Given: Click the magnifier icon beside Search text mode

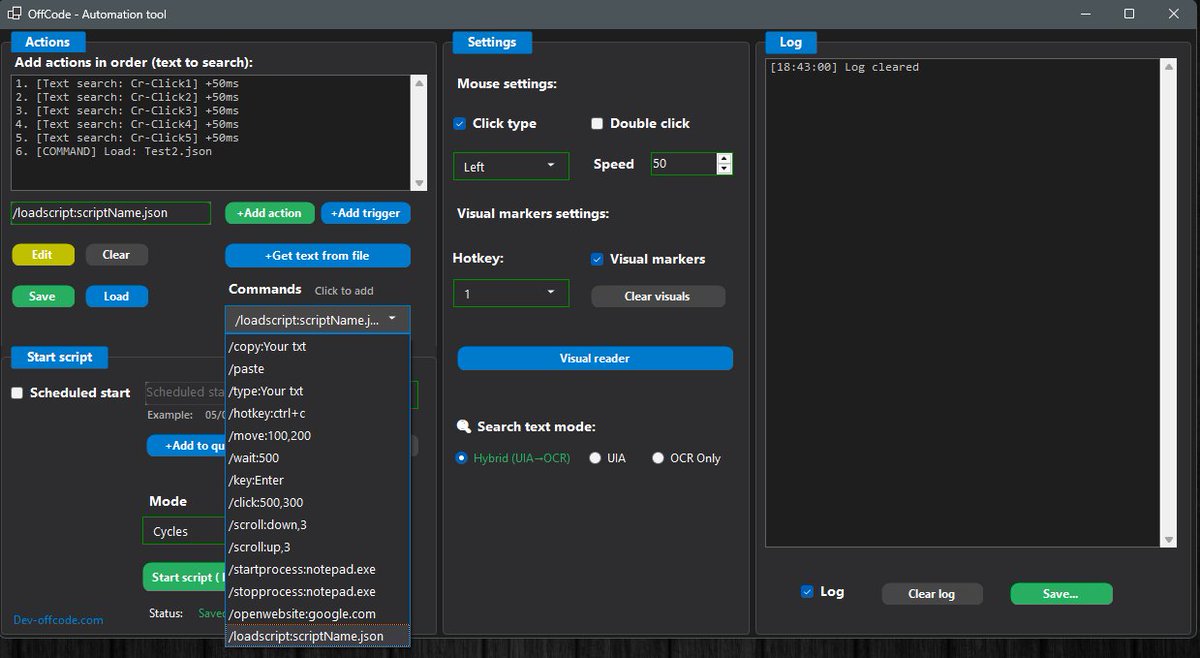Looking at the screenshot, I should click(x=463, y=426).
